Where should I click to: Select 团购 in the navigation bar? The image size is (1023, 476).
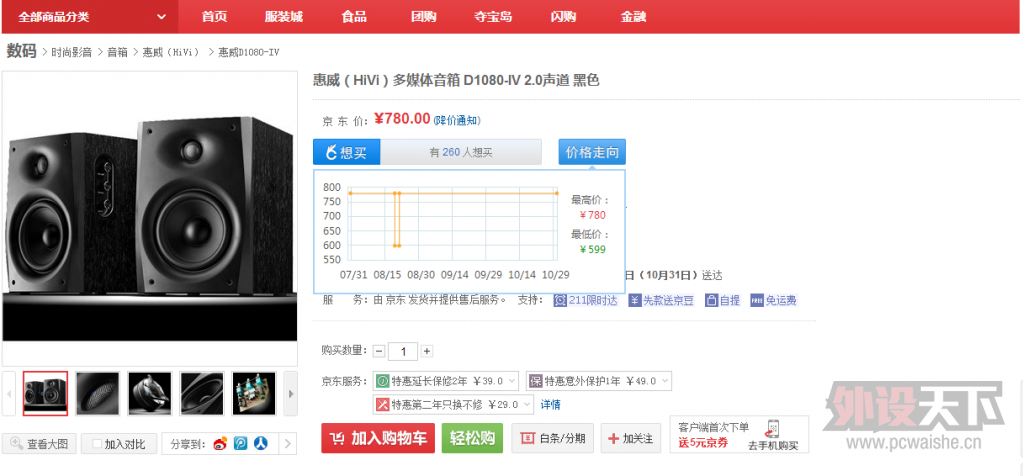423,17
